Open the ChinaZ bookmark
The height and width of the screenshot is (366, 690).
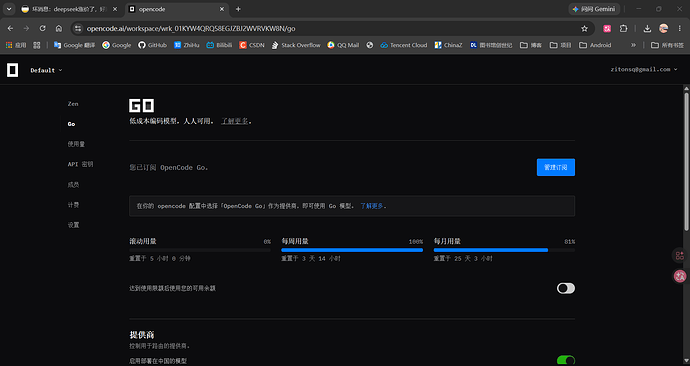tap(448, 45)
